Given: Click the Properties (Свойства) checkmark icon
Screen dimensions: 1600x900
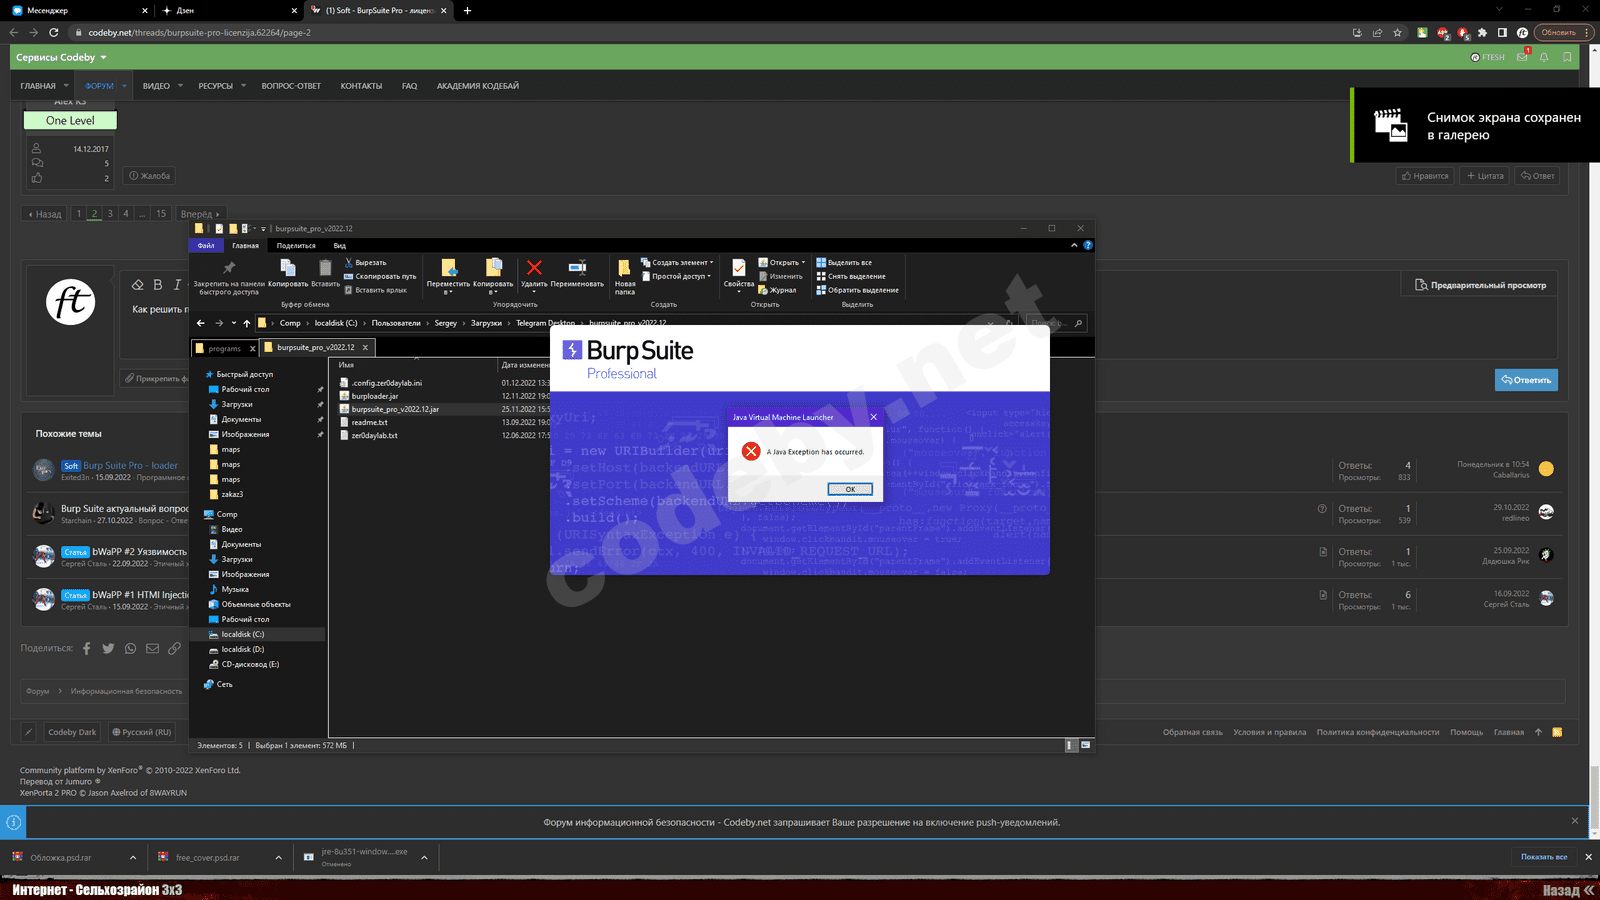Looking at the screenshot, I should pyautogui.click(x=738, y=268).
